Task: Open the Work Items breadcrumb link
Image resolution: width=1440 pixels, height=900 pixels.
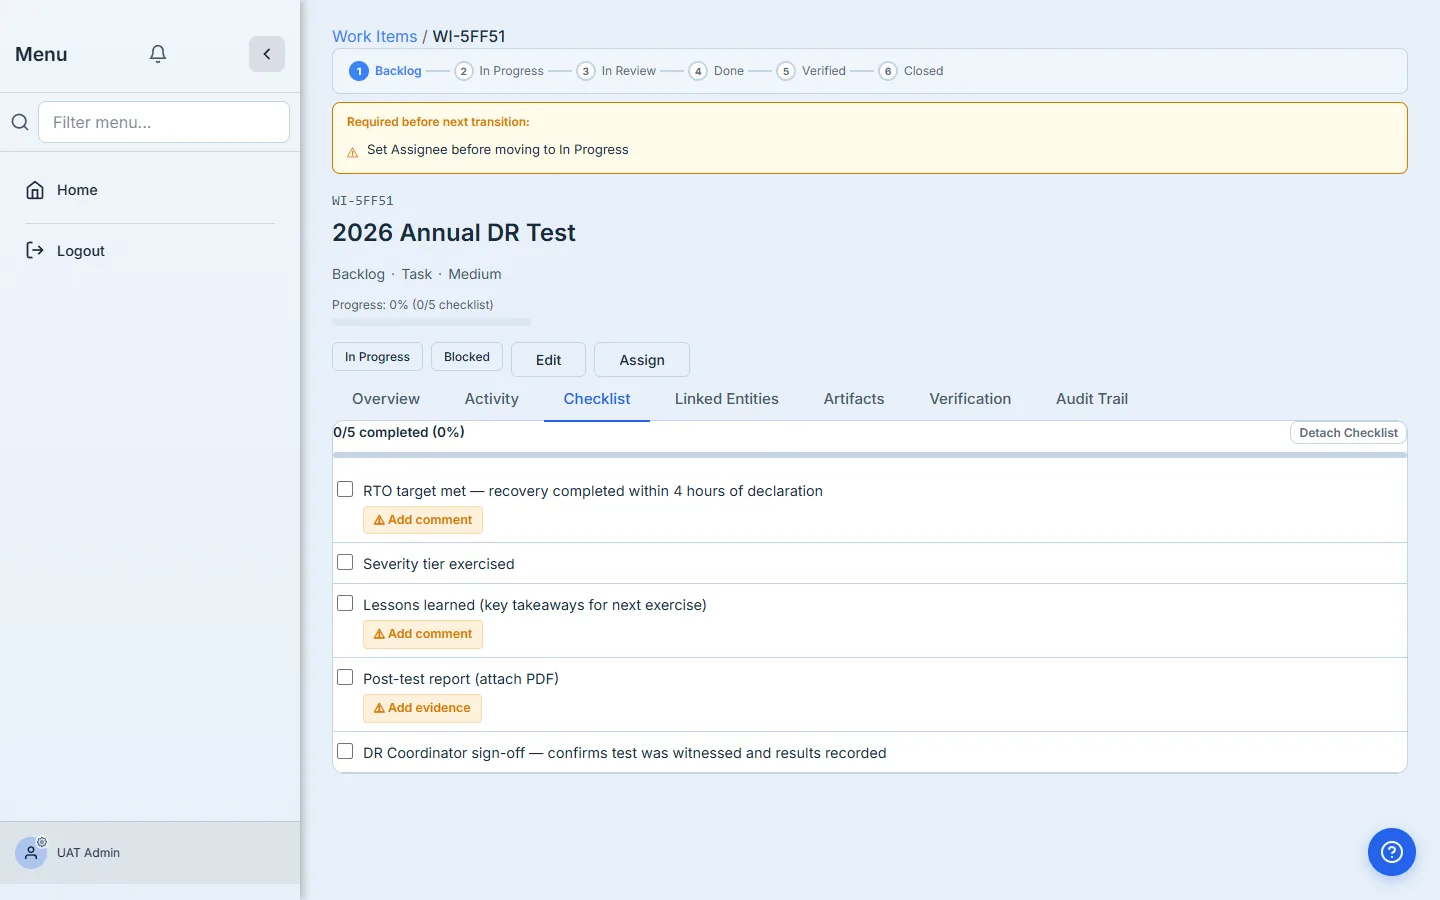Action: tap(375, 36)
